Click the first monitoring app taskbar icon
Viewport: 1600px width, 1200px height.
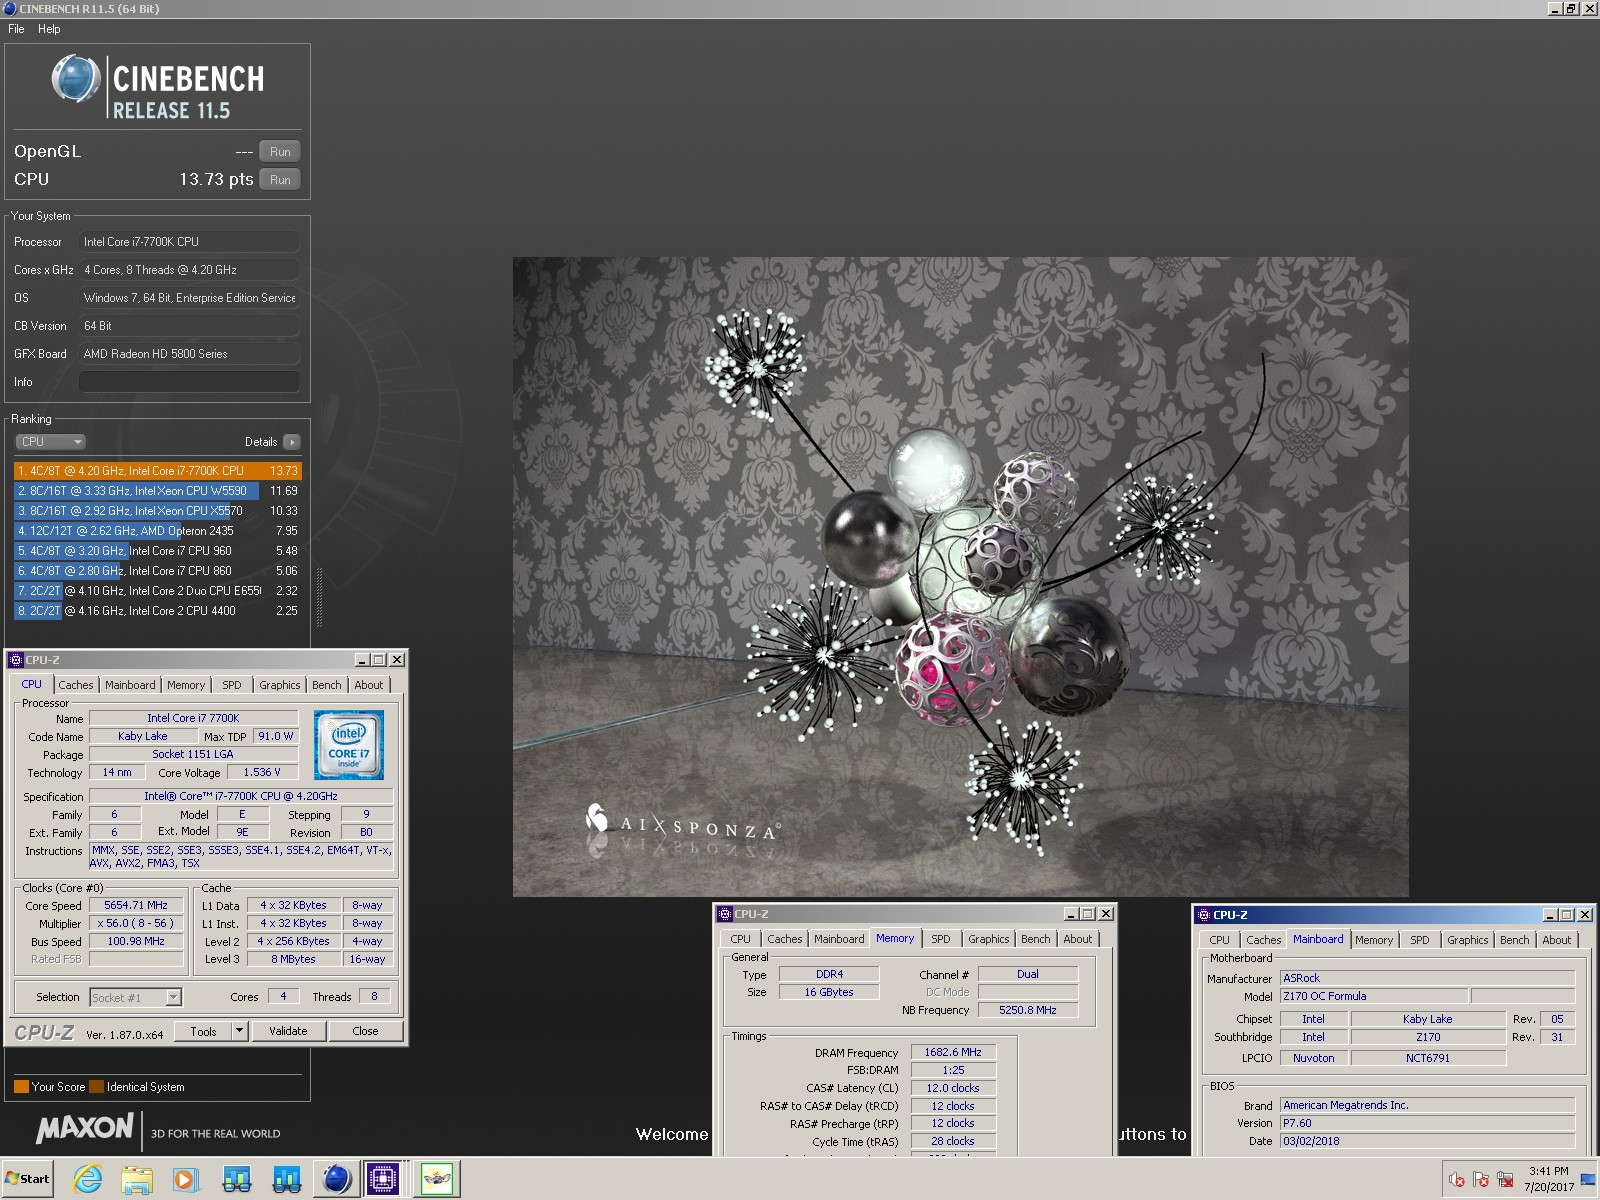237,1179
